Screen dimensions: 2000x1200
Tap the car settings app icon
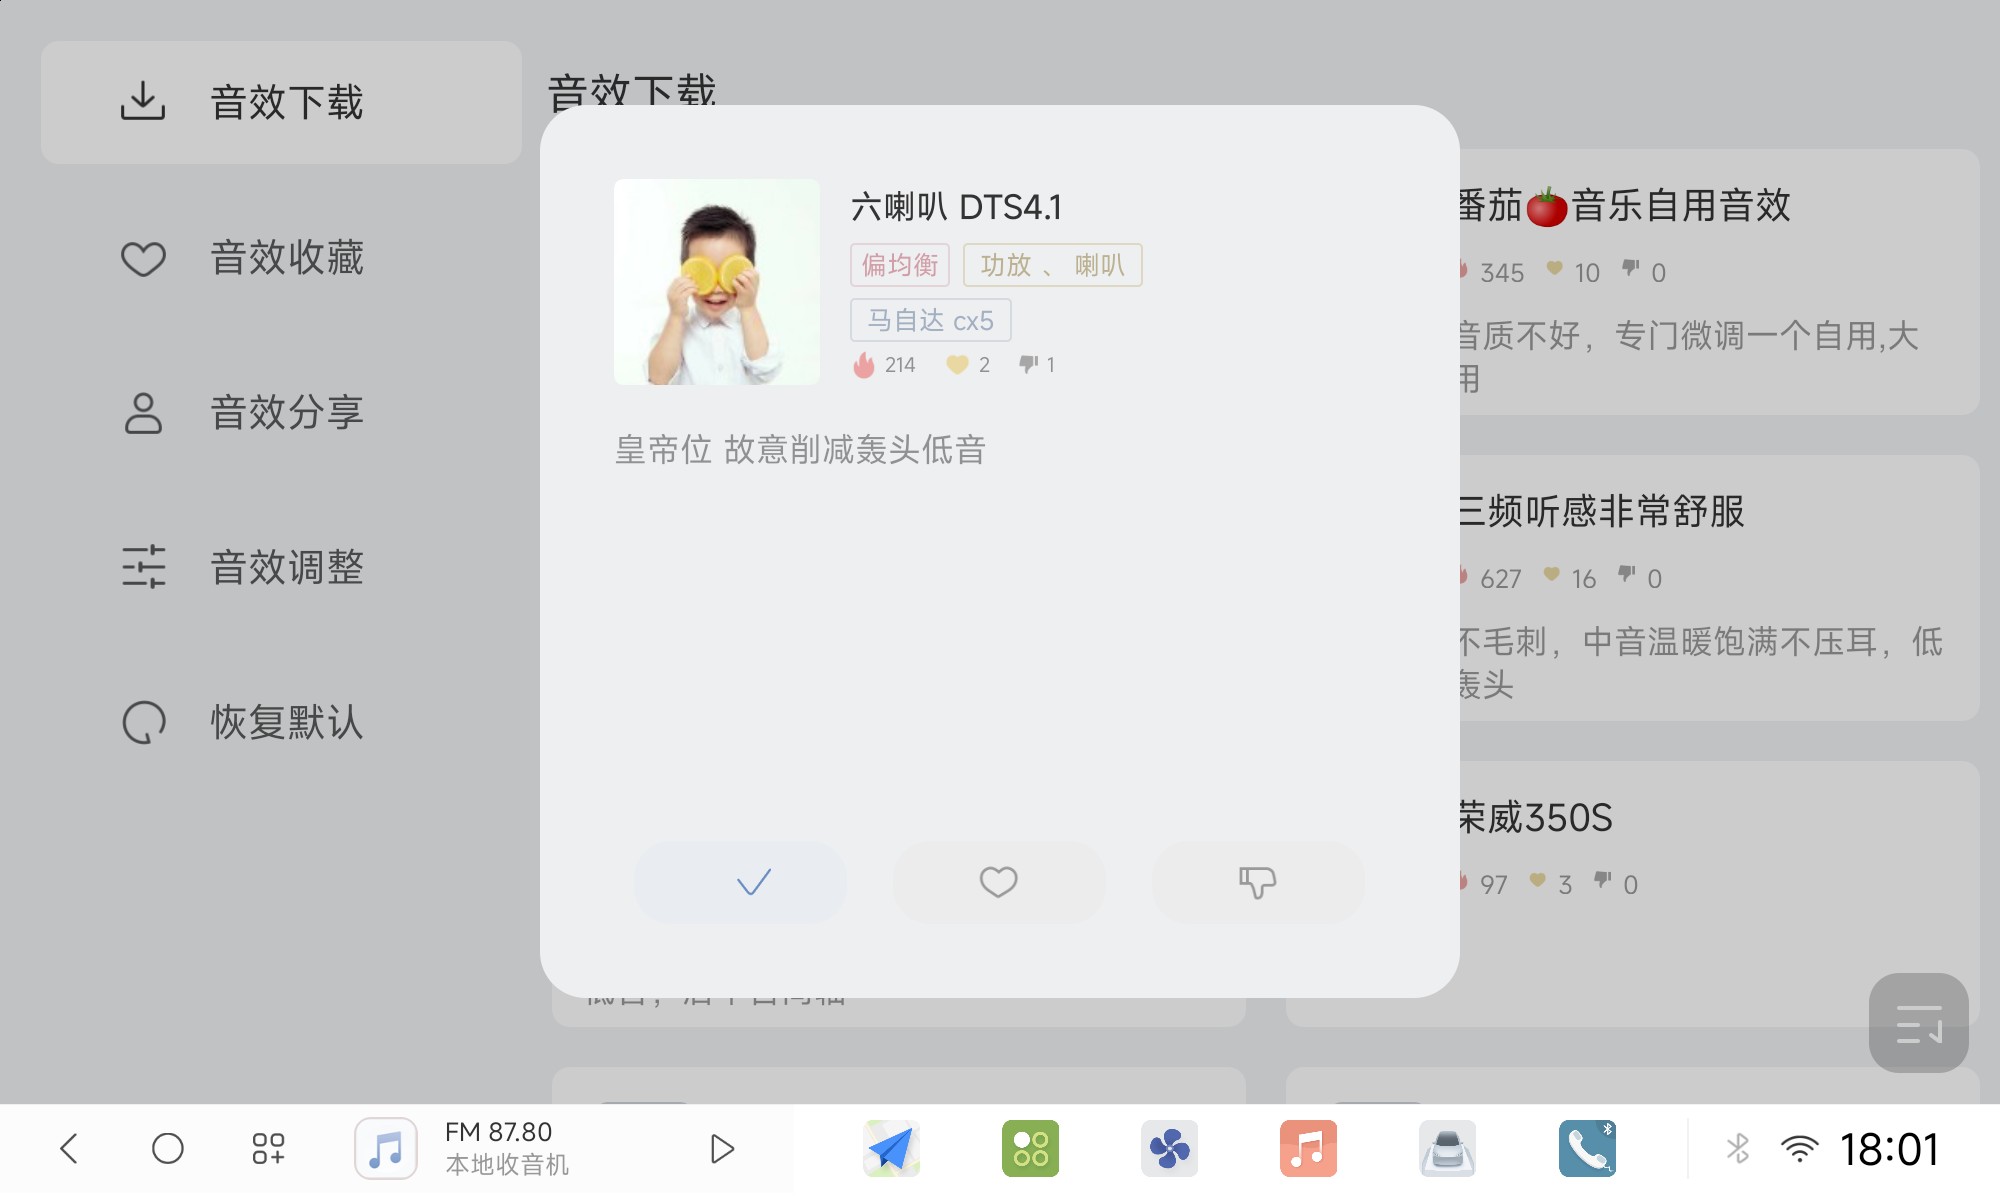[x=1447, y=1148]
